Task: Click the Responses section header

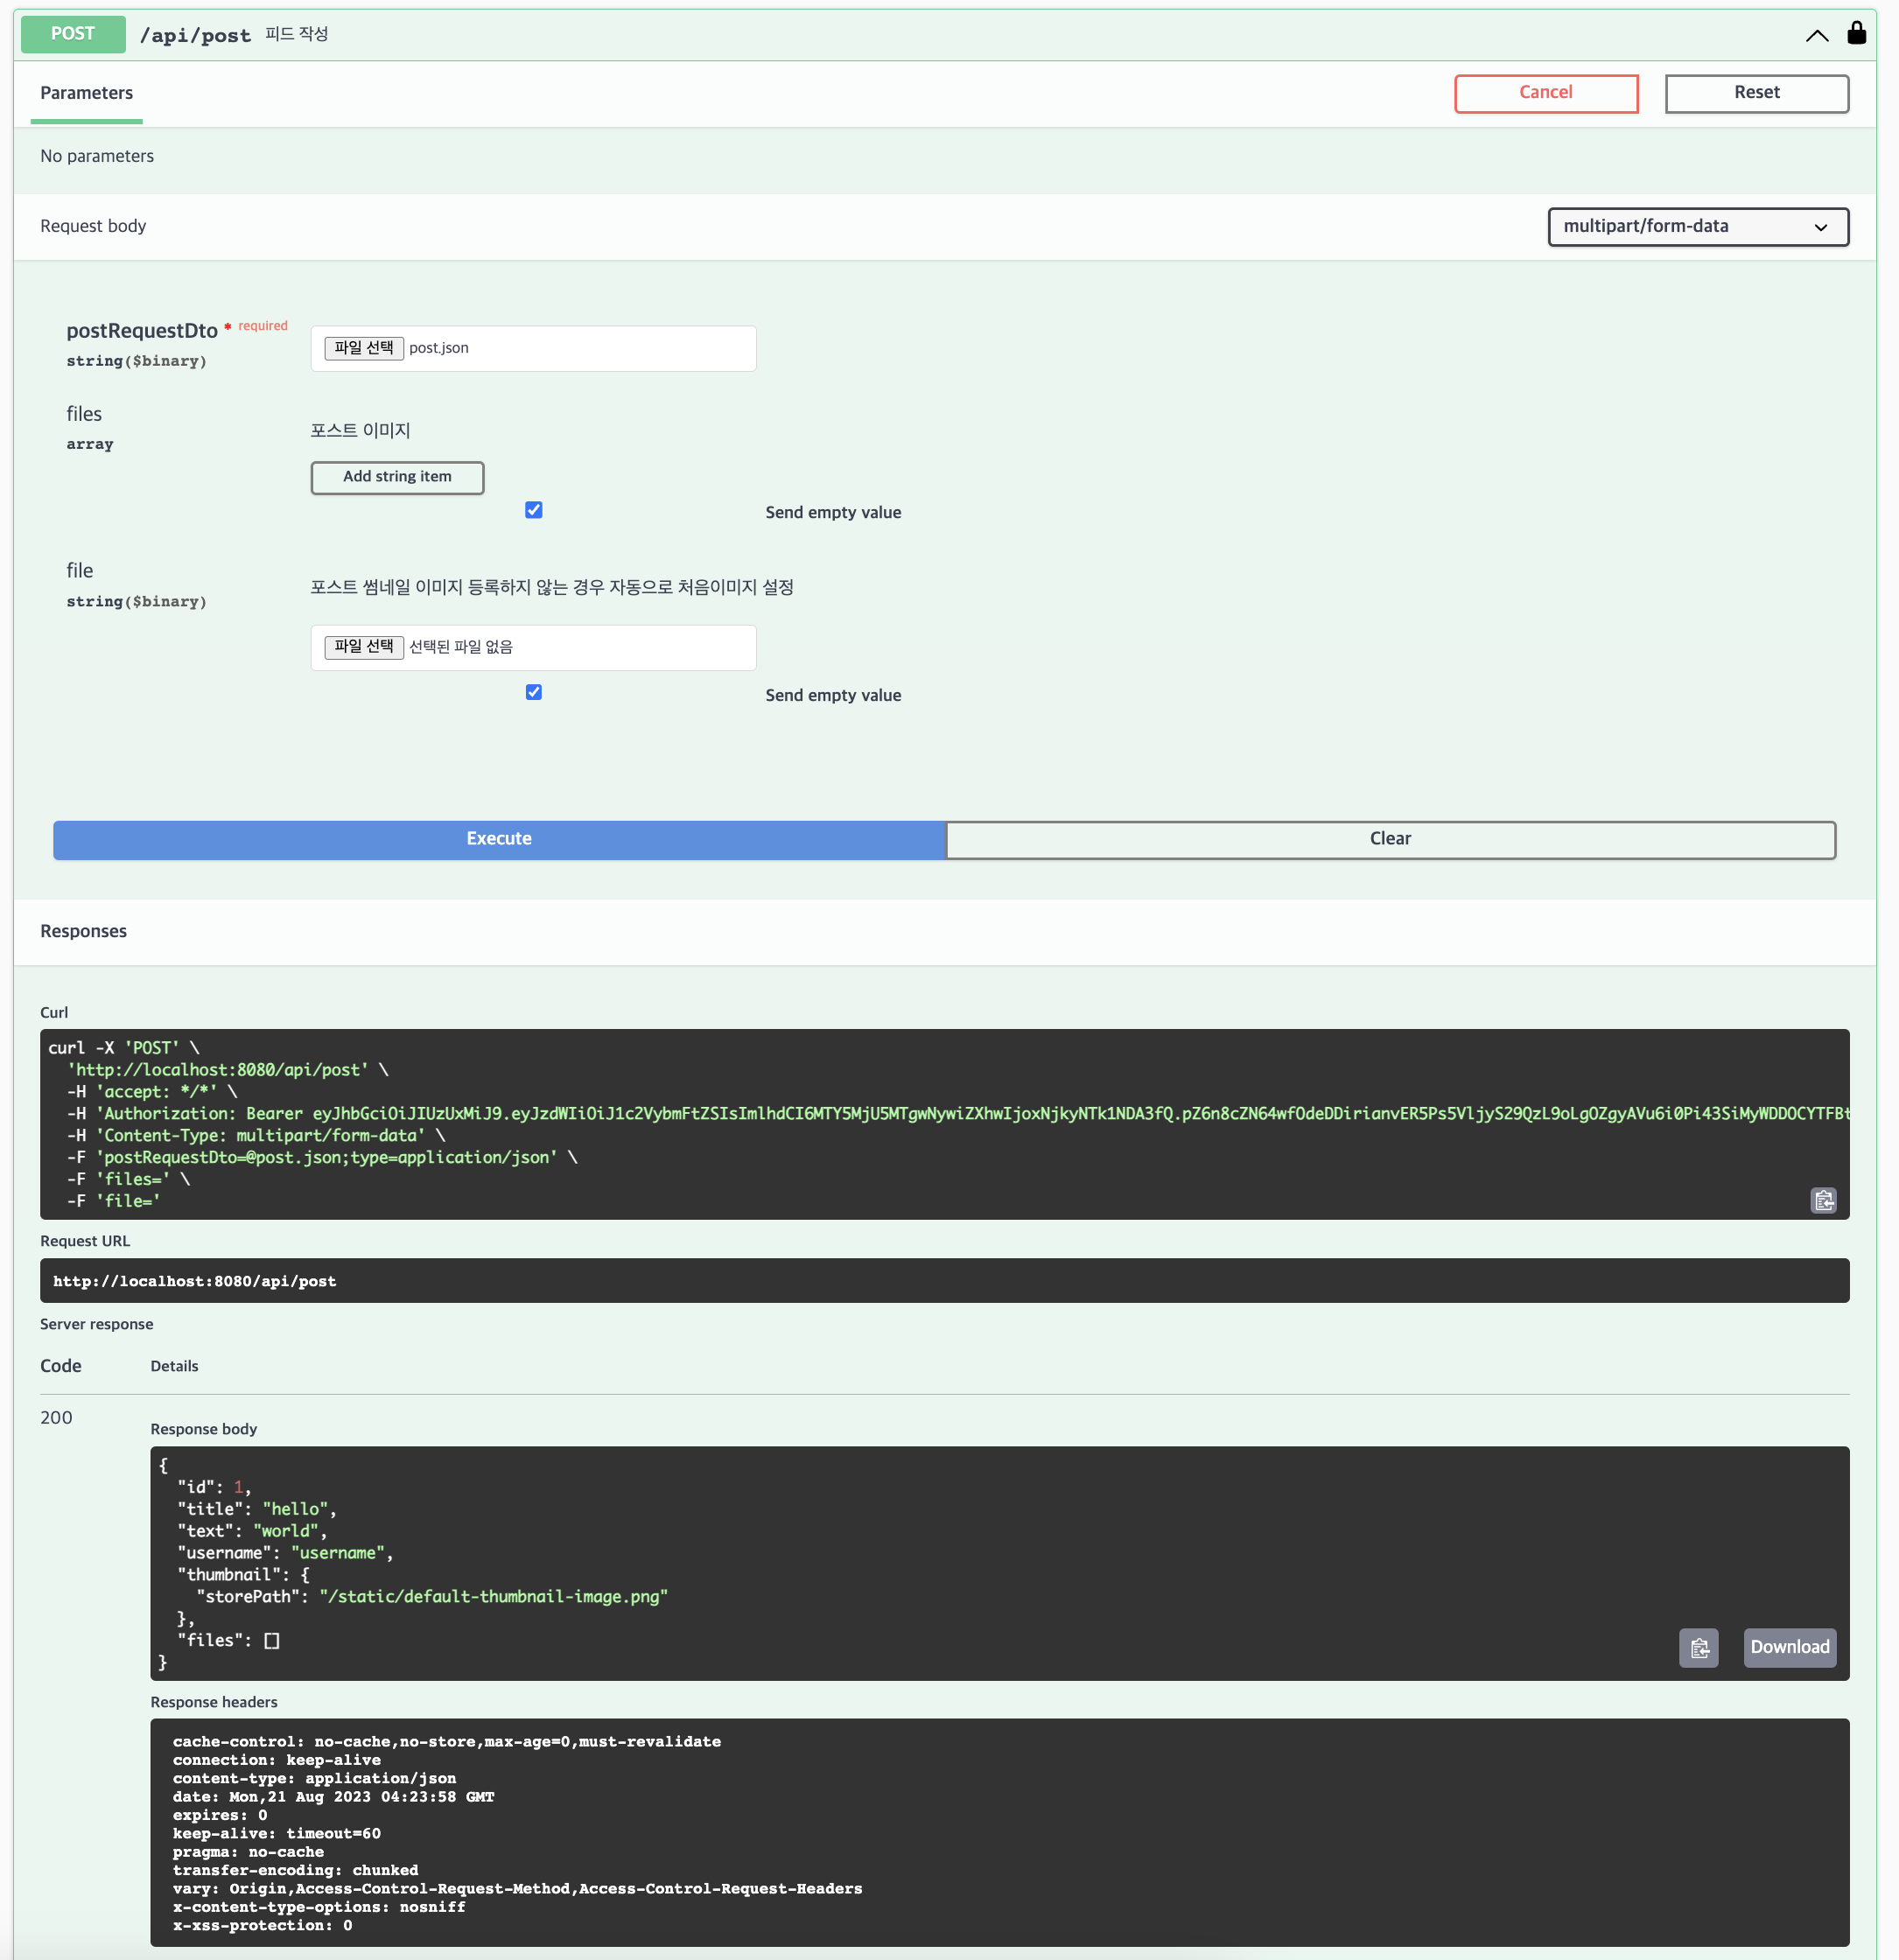Action: click(83, 931)
